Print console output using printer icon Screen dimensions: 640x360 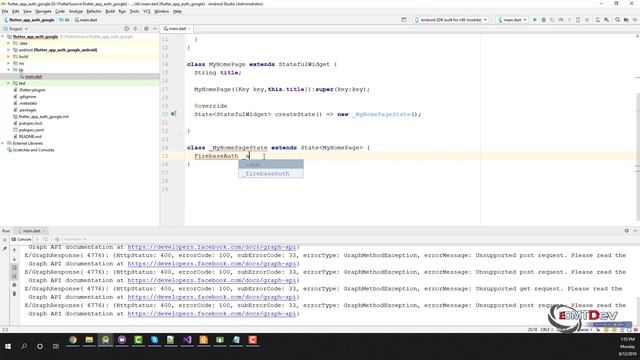click(14, 284)
